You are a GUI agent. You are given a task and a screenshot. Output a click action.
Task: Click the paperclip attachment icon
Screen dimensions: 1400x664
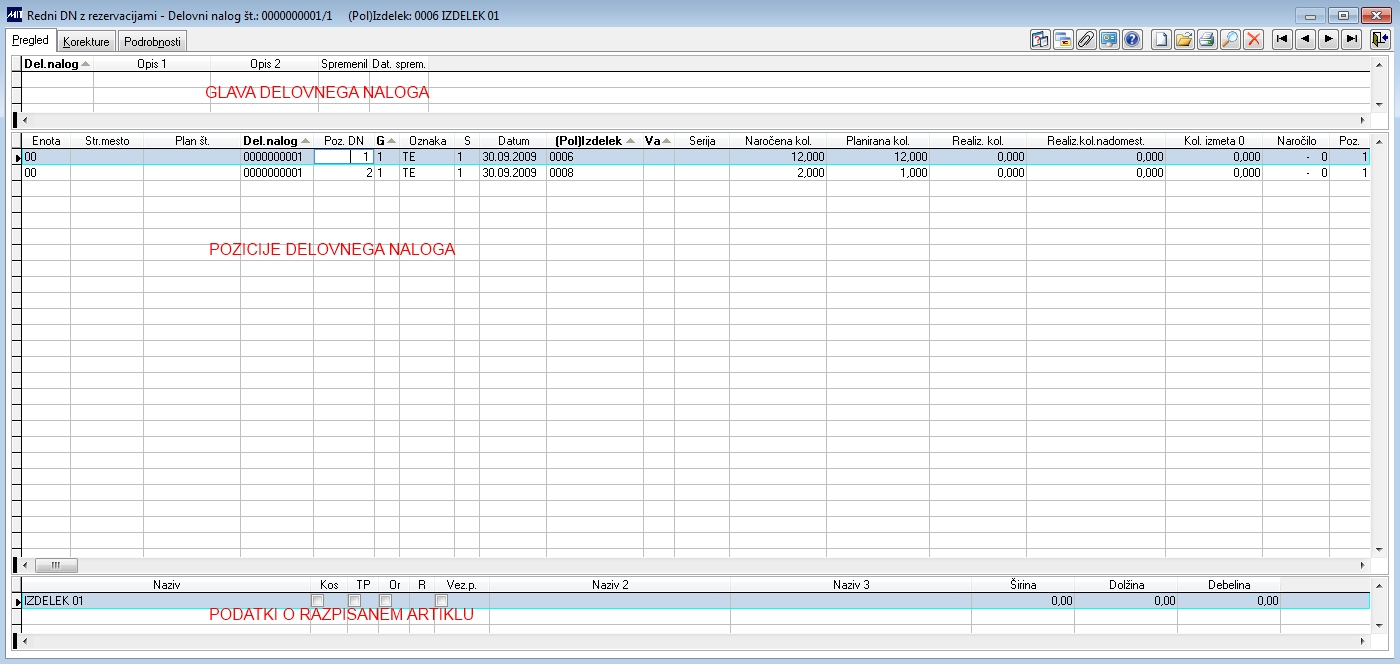tap(1086, 40)
